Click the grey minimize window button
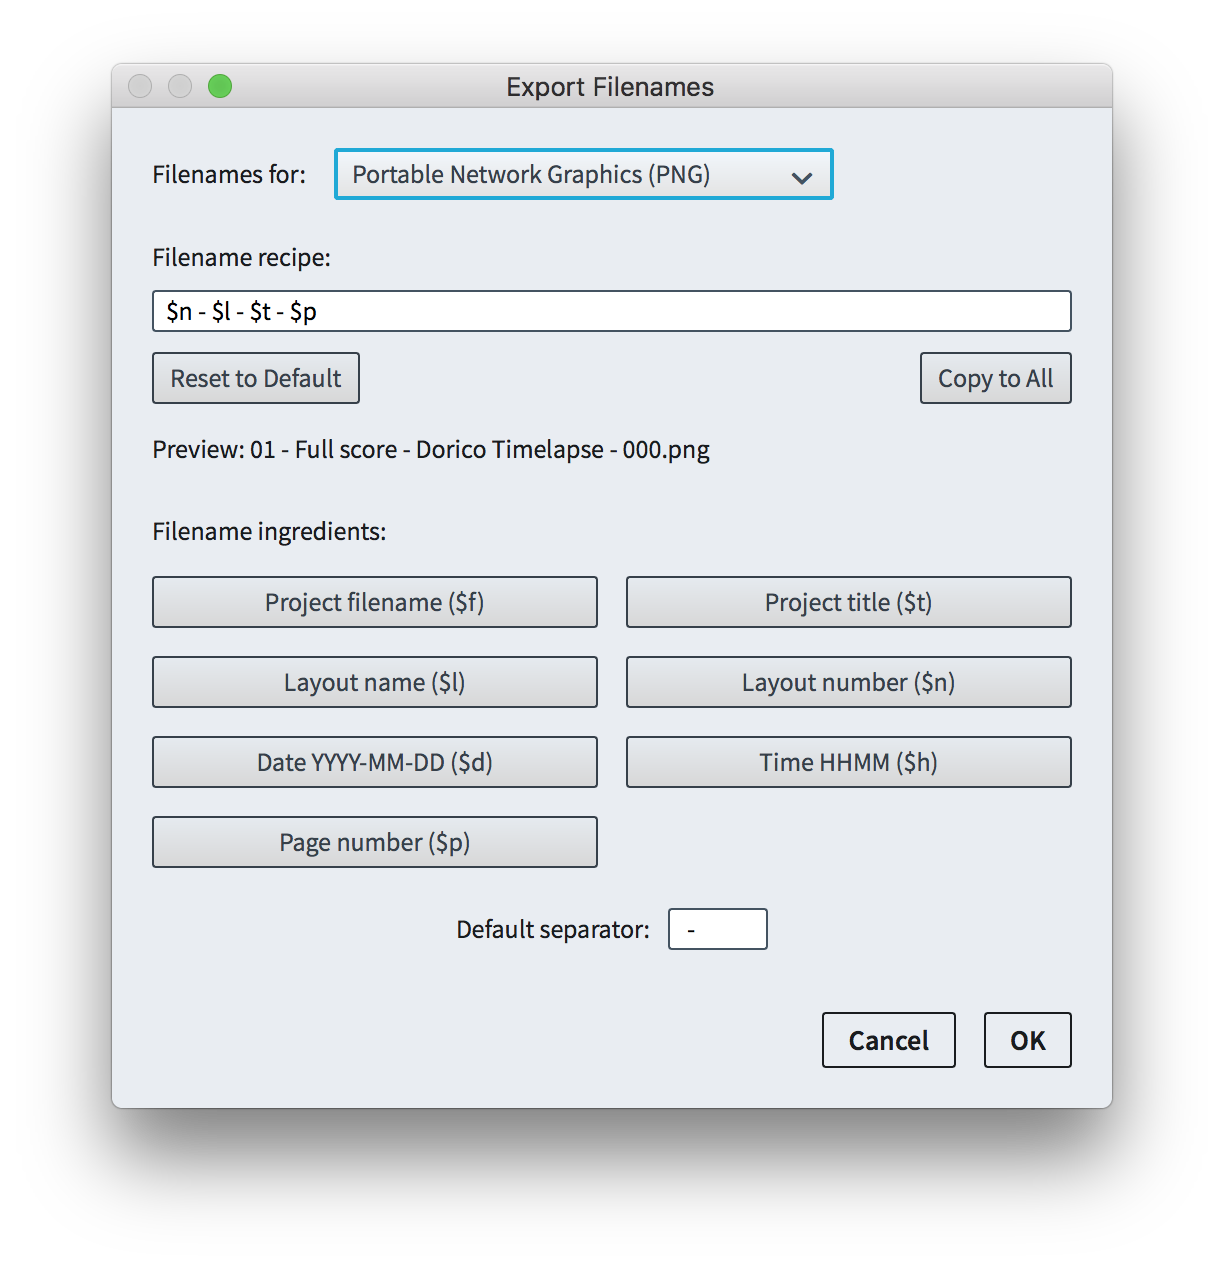Image resolution: width=1224 pixels, height=1268 pixels. [180, 86]
